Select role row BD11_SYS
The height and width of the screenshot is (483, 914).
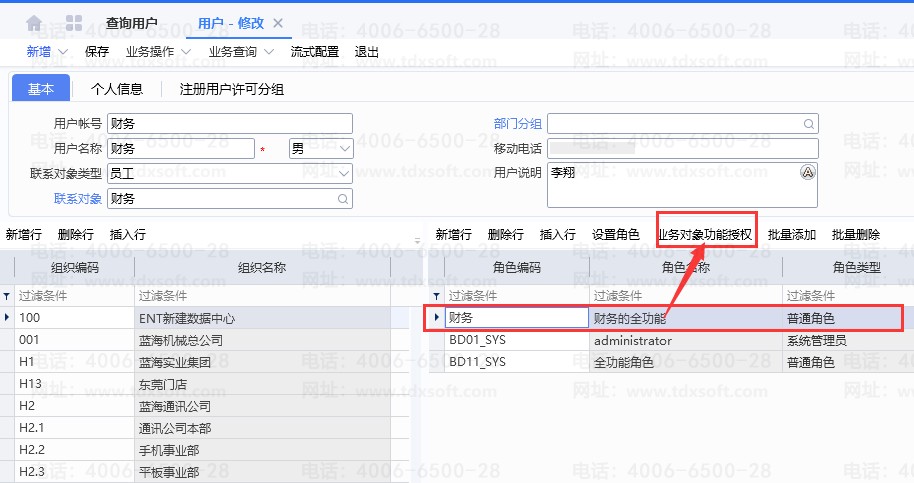tap(671, 362)
